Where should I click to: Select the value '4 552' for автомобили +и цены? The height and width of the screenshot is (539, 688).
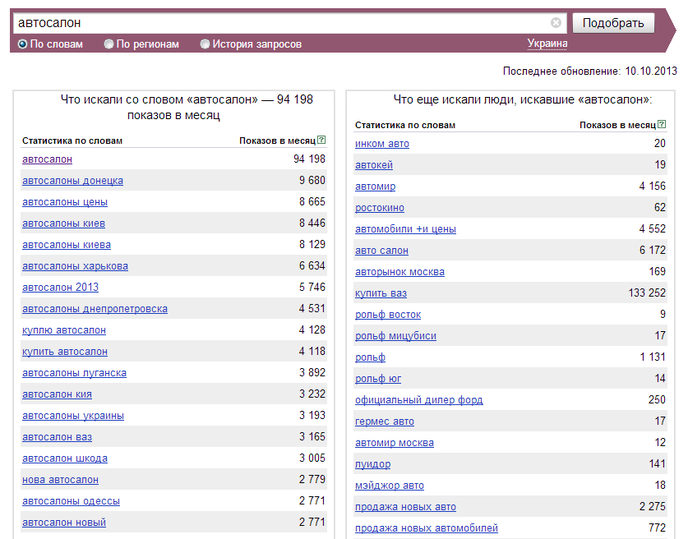coord(652,229)
